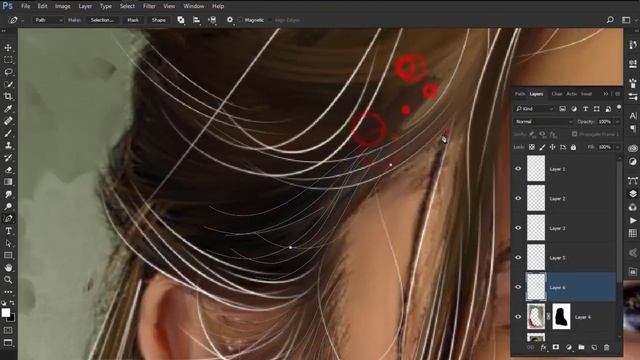
Task: Click the Shape button
Action: pyautogui.click(x=158, y=20)
